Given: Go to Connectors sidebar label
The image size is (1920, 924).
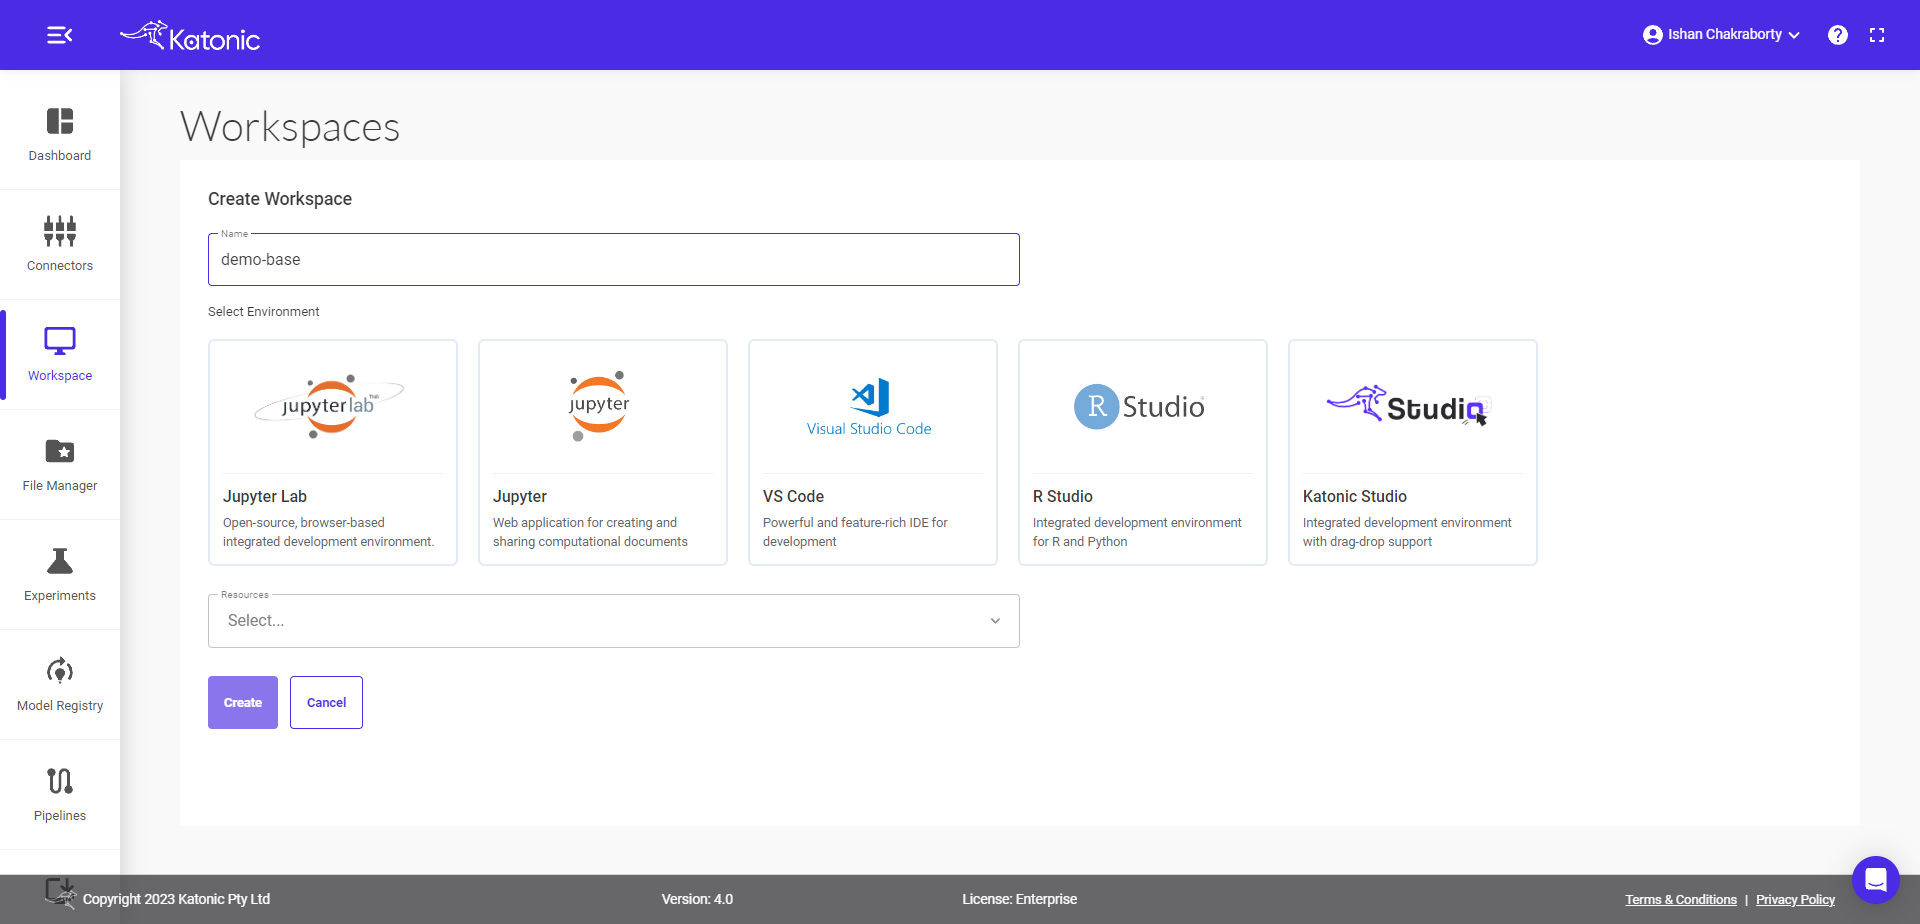Looking at the screenshot, I should tap(60, 266).
